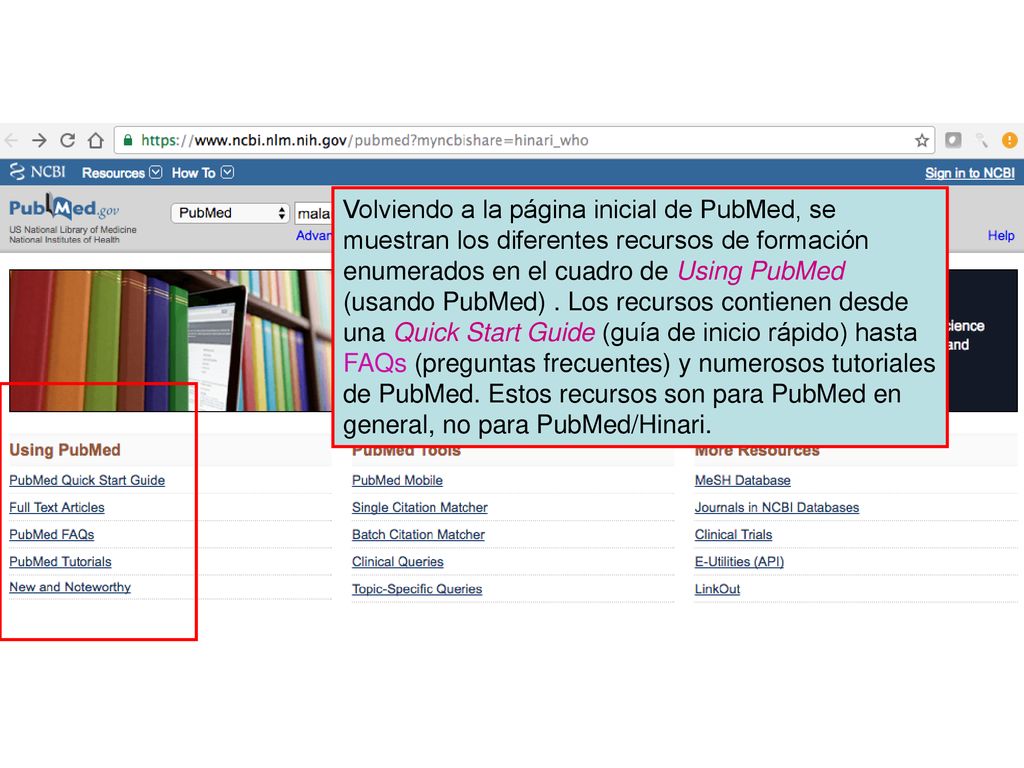
Task: Click the bookshelf banner image
Action: tap(171, 340)
